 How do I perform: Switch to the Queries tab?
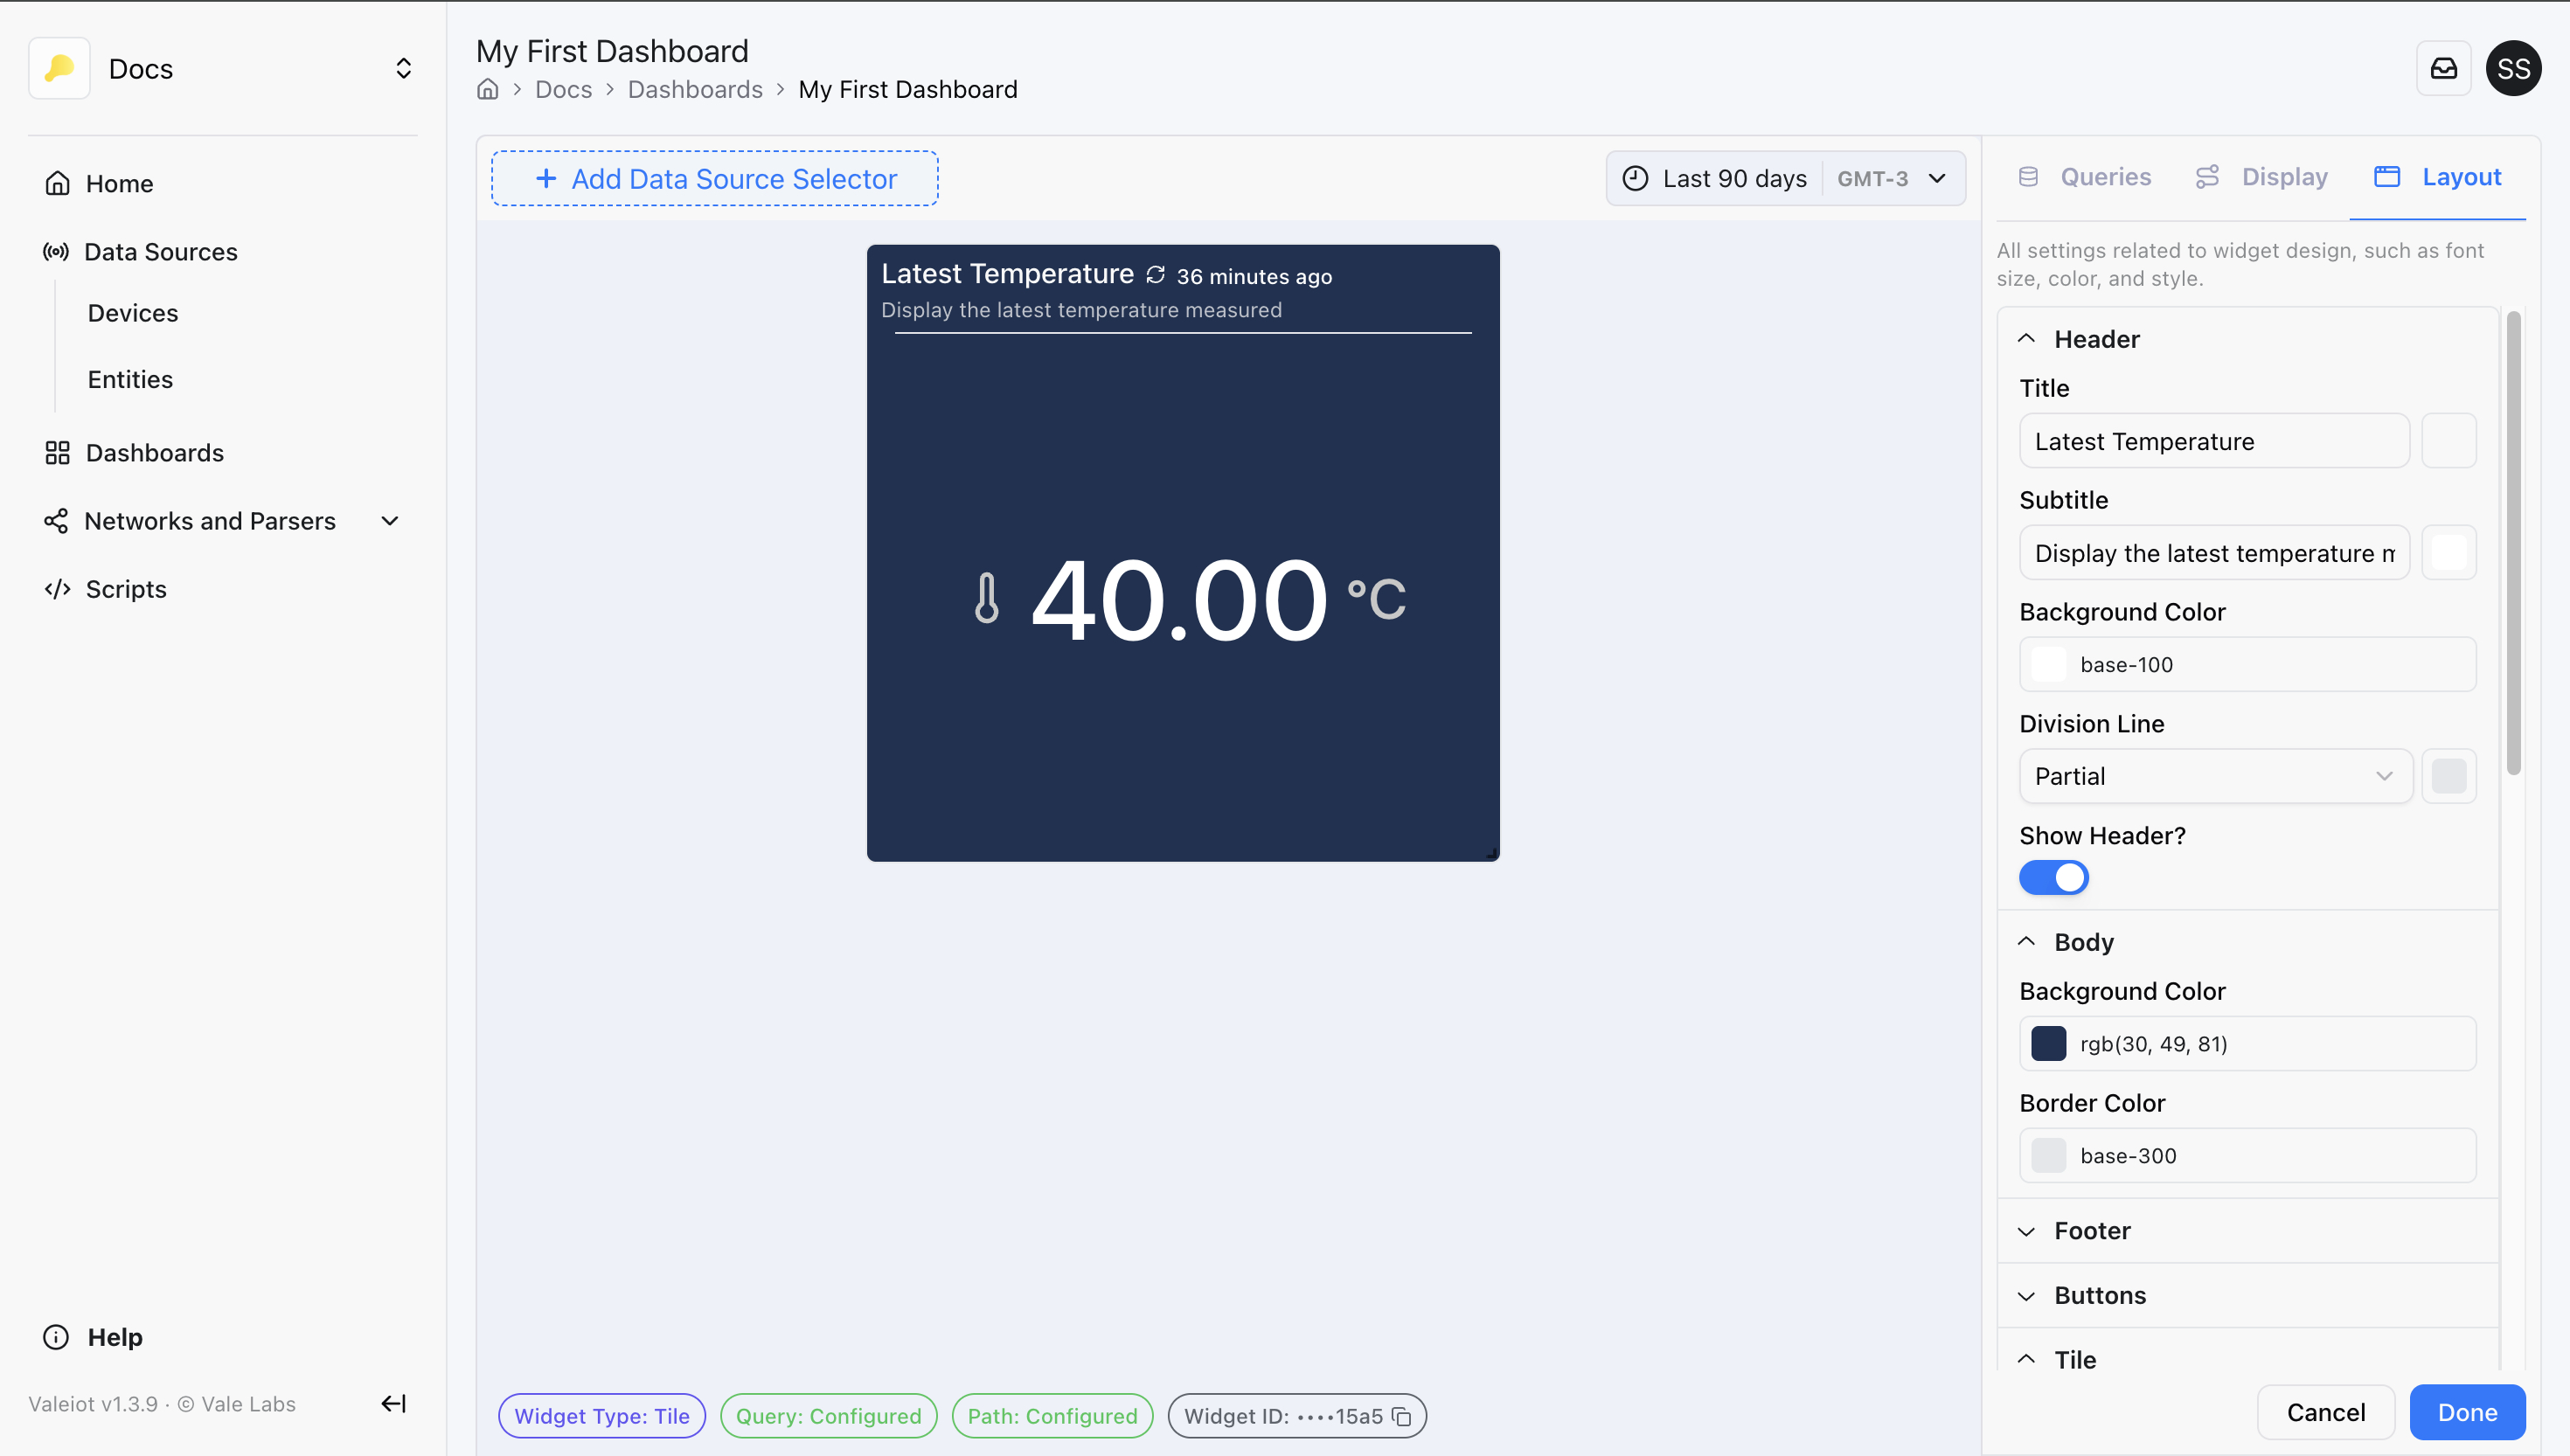[x=2105, y=176]
